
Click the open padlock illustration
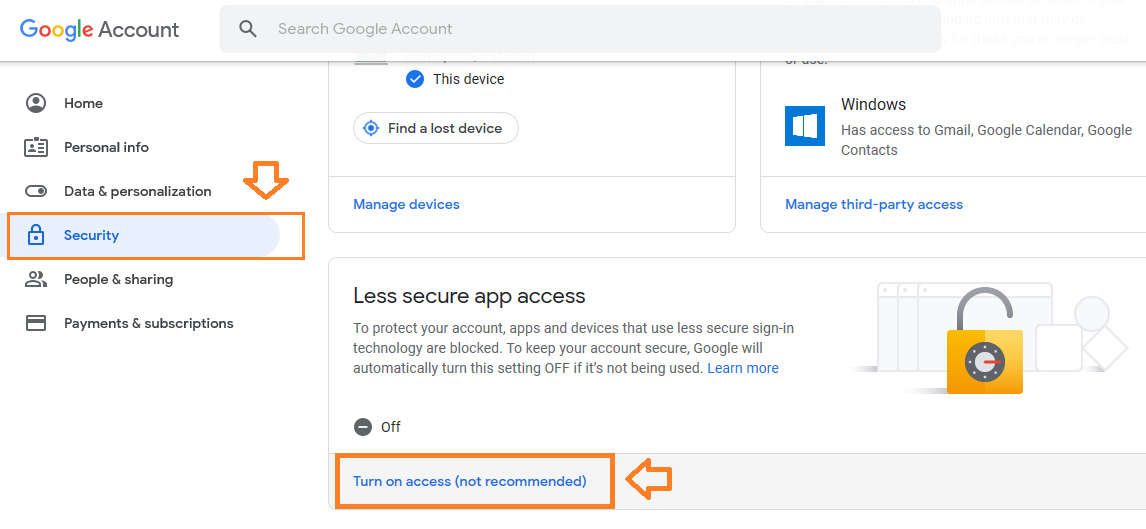[984, 341]
